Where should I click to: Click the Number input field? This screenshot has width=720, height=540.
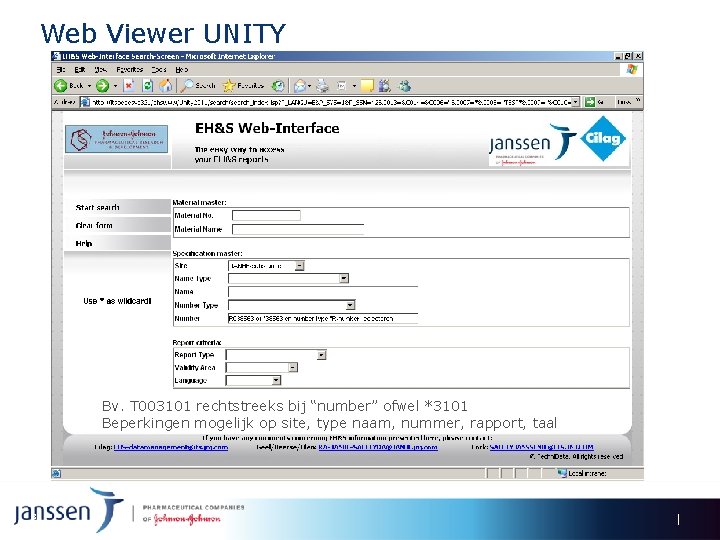tap(323, 318)
